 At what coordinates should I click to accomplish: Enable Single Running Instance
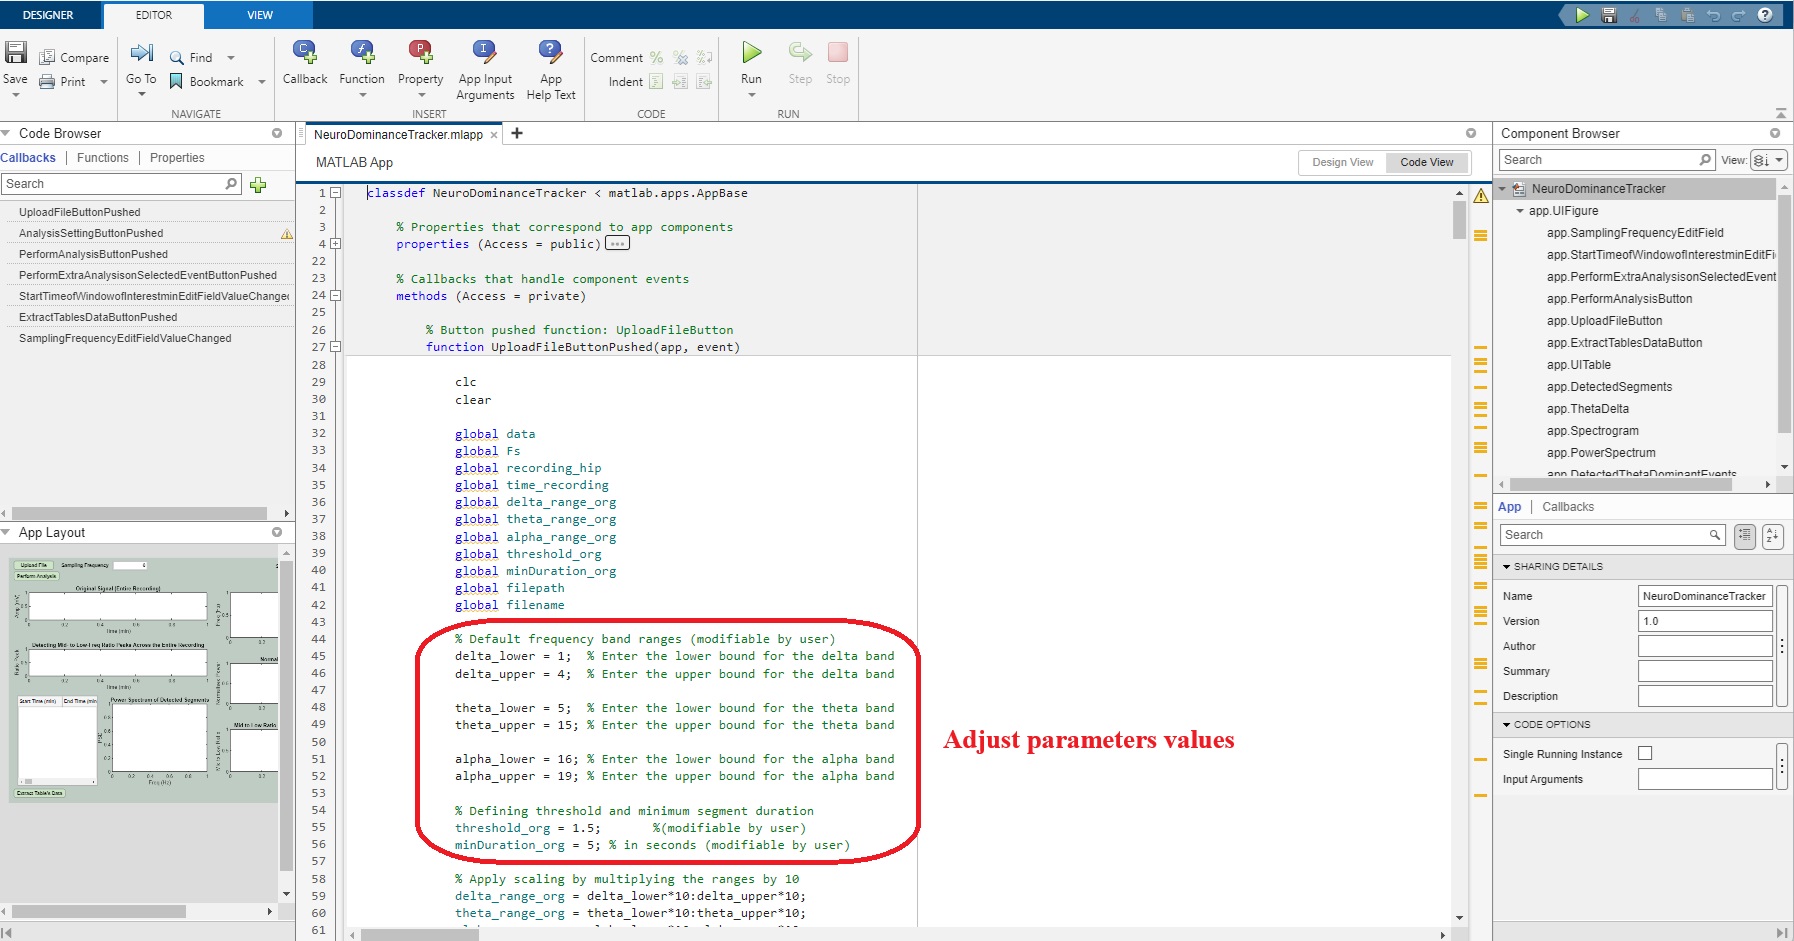tap(1645, 753)
